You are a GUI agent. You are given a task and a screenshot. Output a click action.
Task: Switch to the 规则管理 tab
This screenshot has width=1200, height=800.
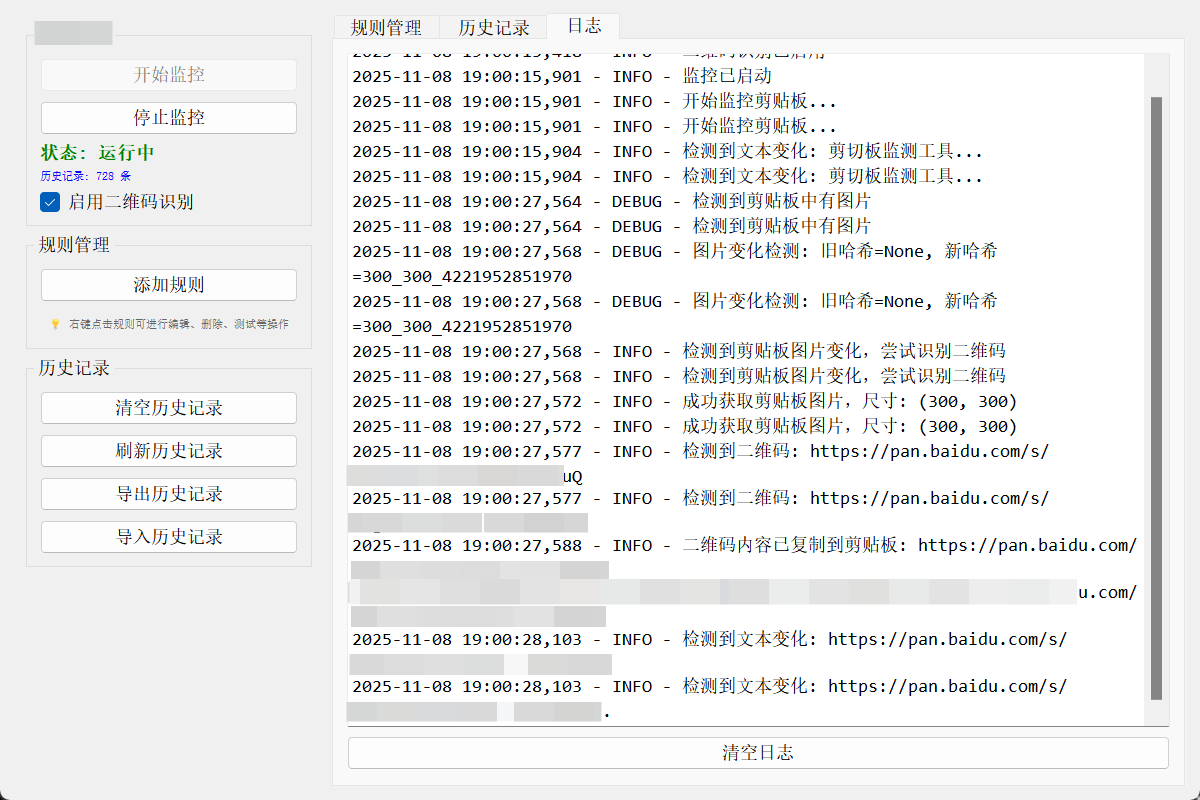(386, 27)
